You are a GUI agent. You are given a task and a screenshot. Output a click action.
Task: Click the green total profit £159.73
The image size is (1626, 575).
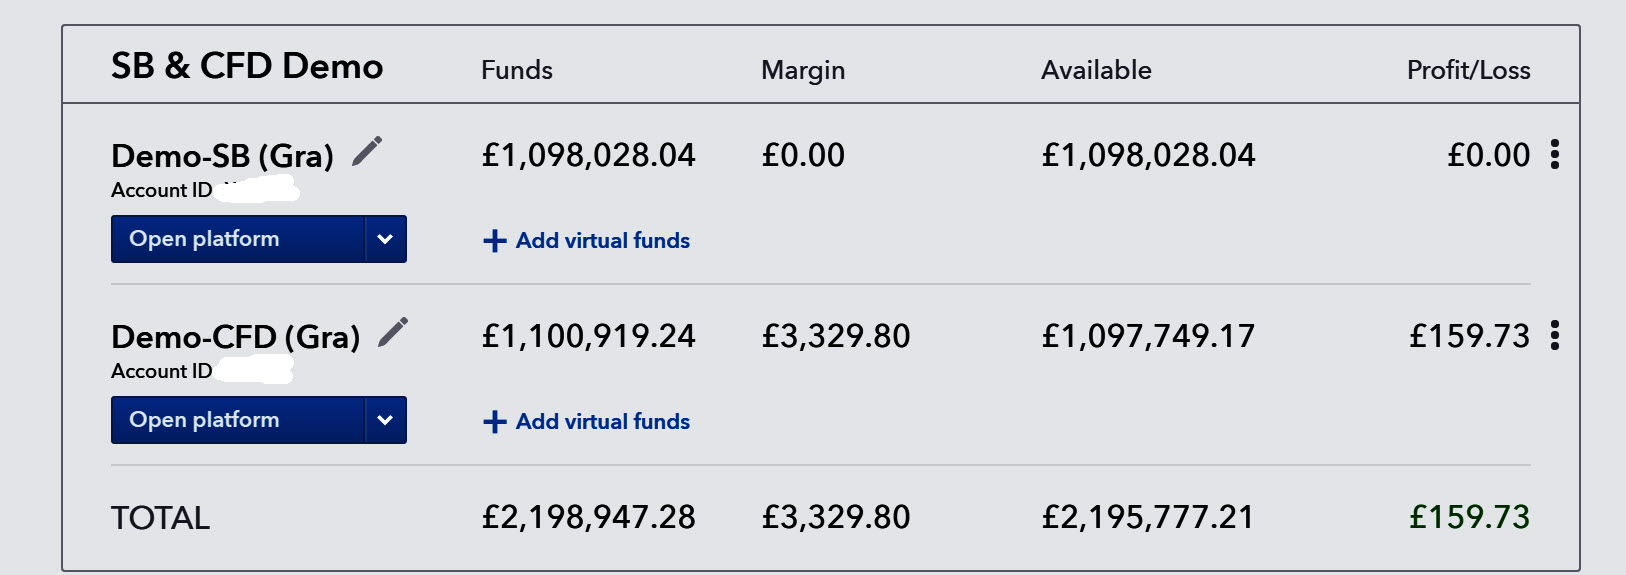click(1469, 517)
